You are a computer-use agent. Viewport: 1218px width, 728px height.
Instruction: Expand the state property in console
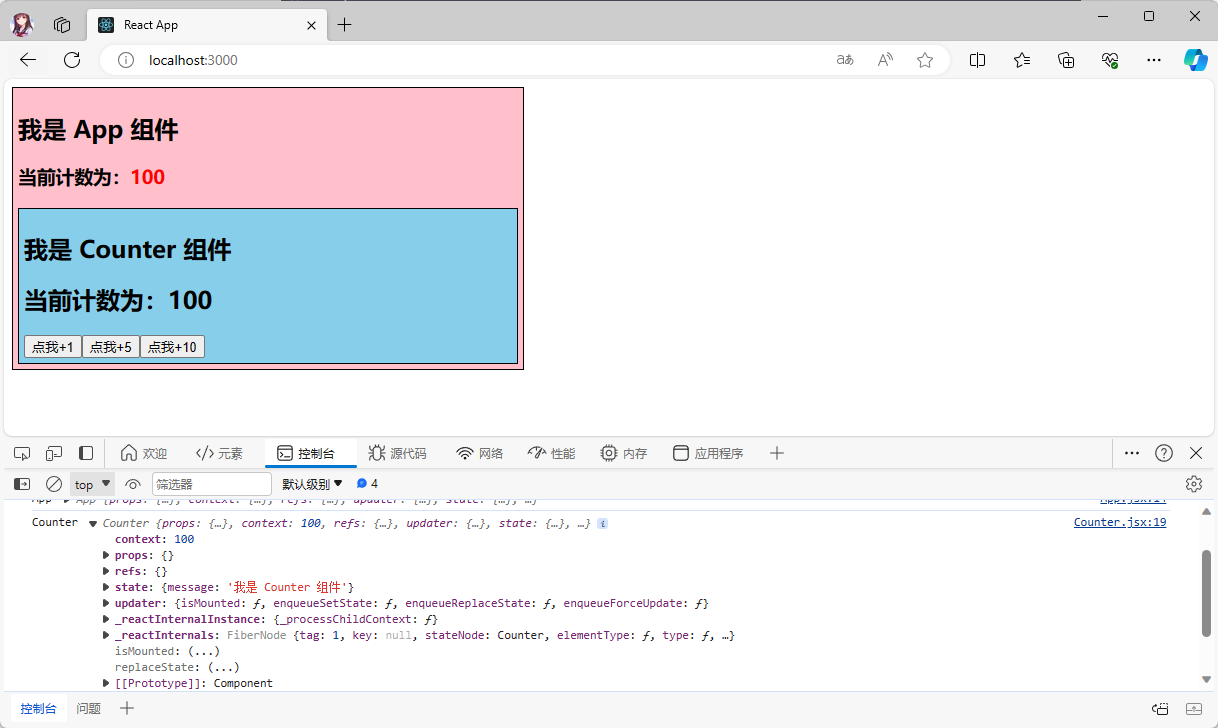tap(107, 587)
